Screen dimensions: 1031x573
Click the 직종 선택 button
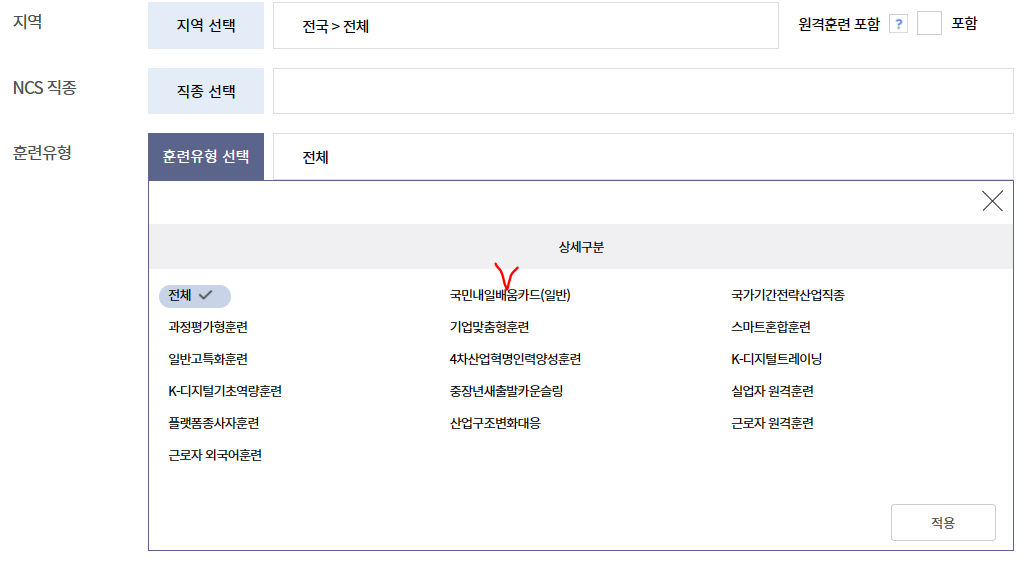point(206,91)
